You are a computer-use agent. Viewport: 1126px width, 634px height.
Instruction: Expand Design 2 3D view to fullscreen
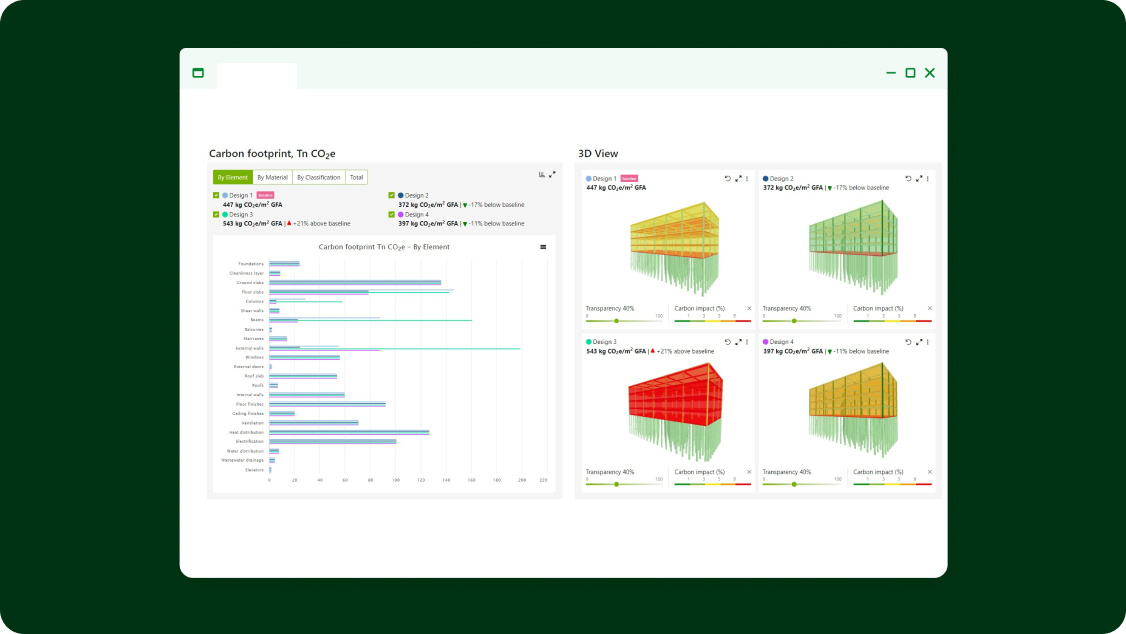coord(916,178)
